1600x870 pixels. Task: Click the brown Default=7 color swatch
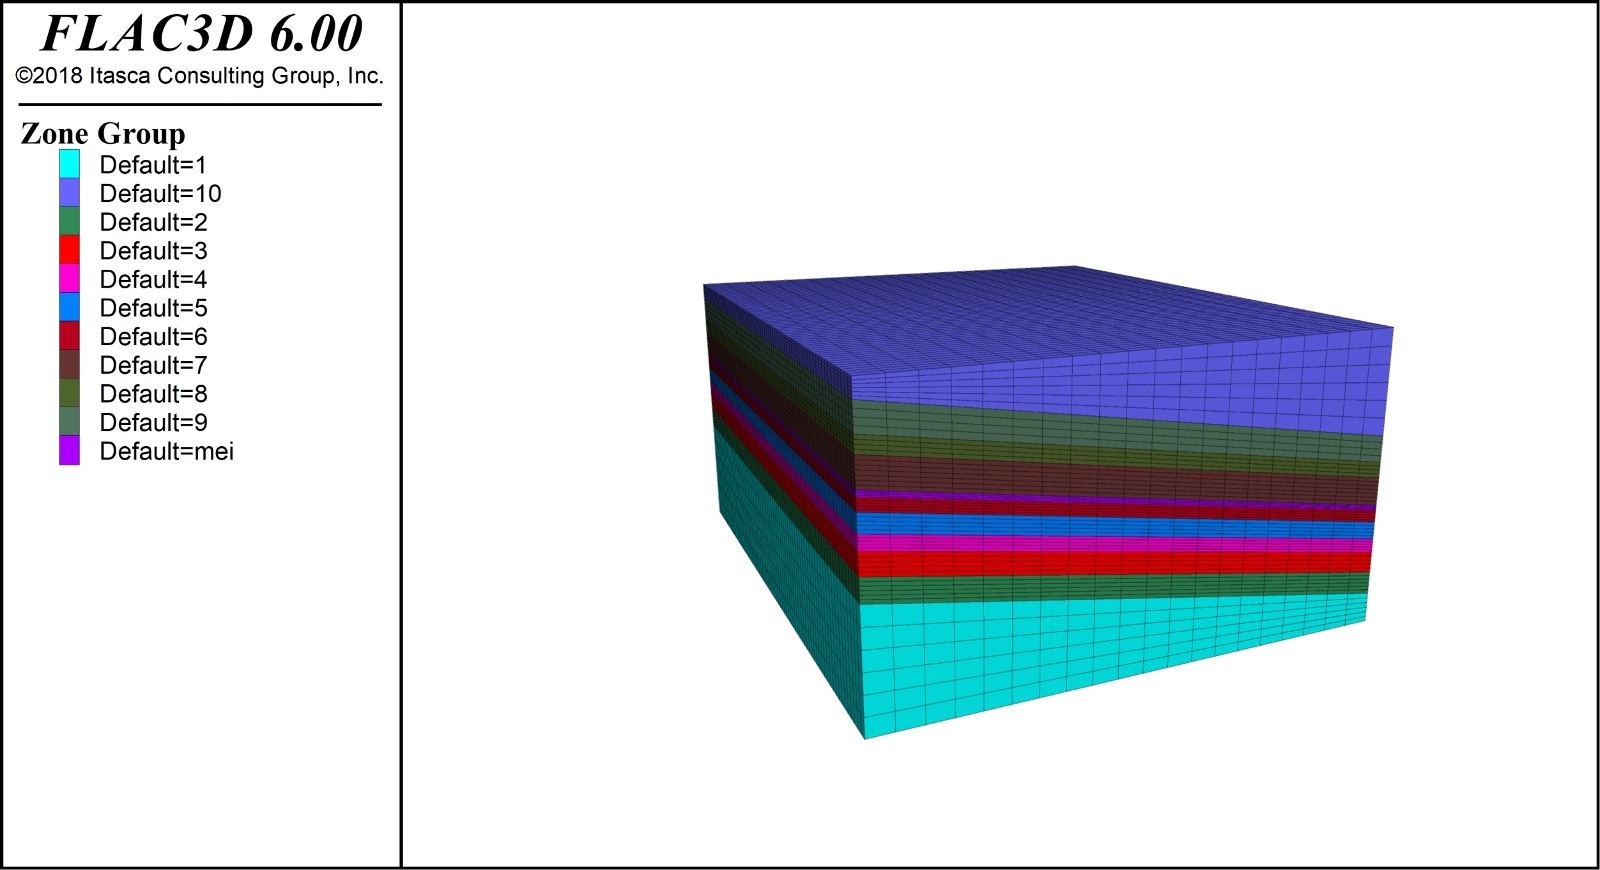coord(69,365)
